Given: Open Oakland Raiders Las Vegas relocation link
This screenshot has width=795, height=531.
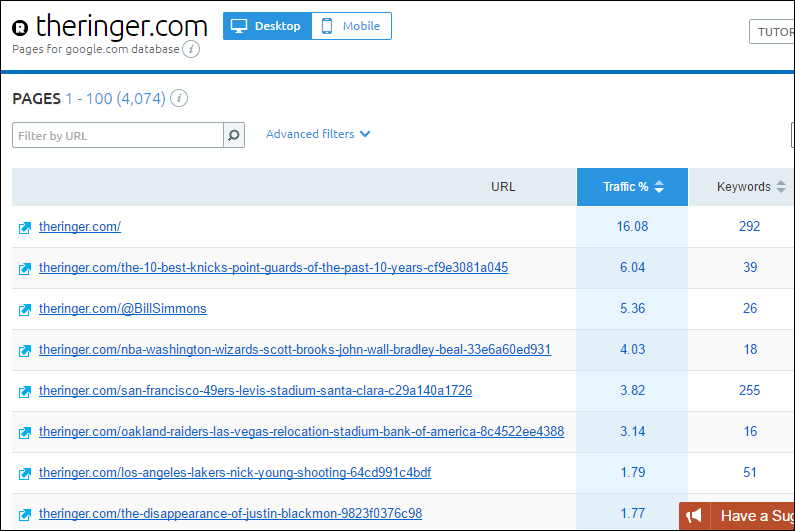Looking at the screenshot, I should click(301, 432).
